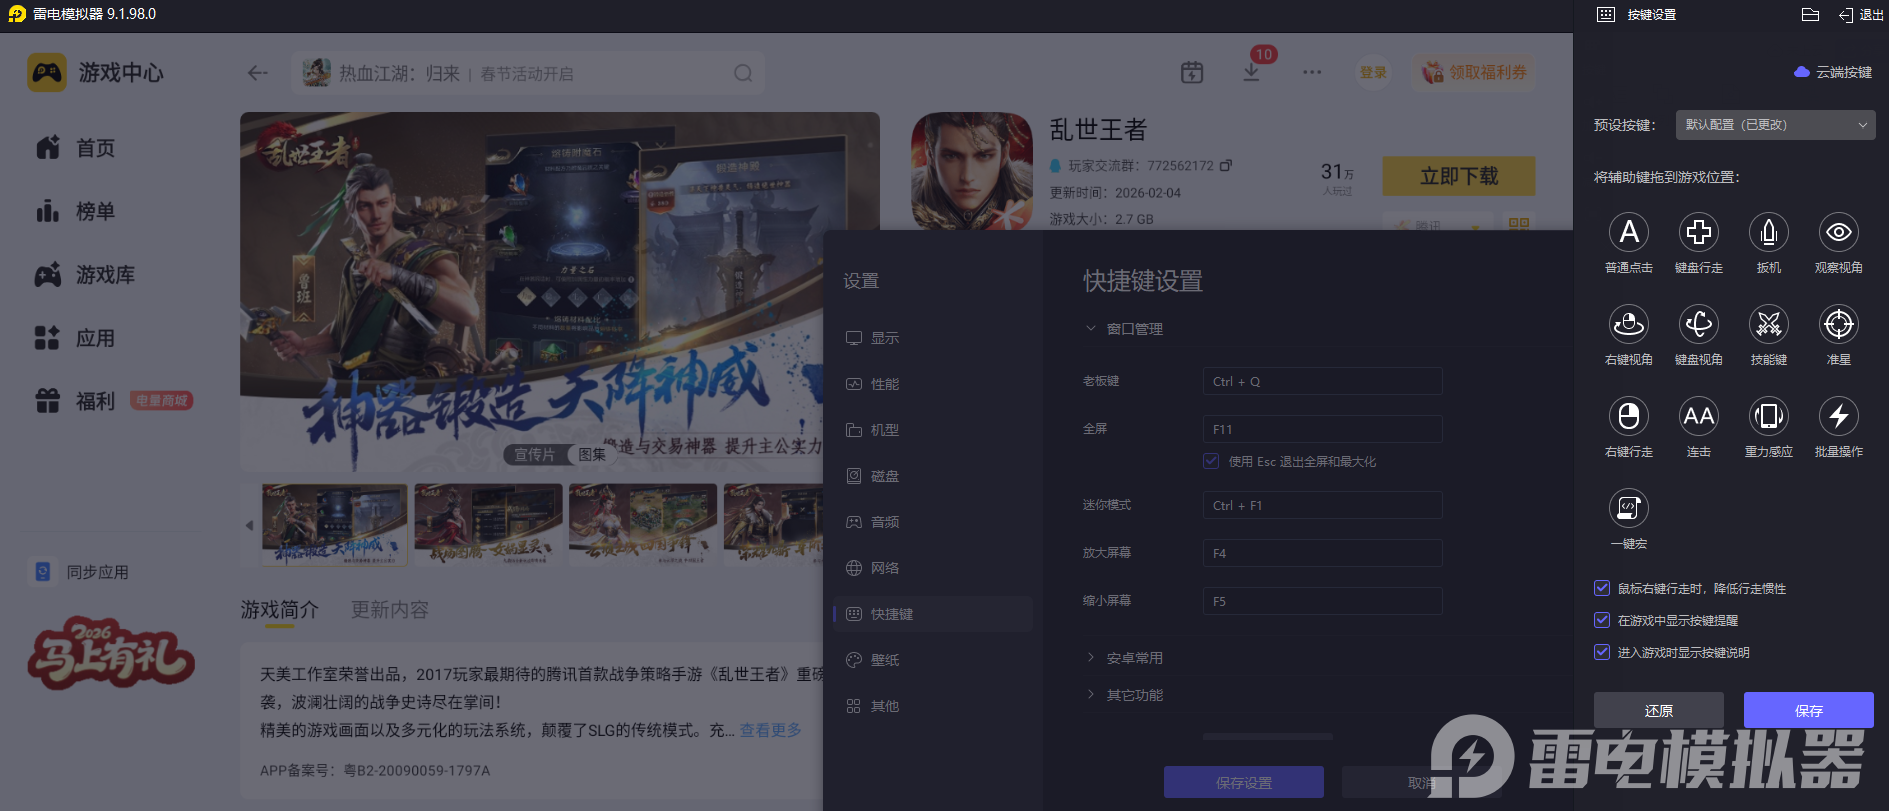
Task: Select the 键盘视角 key icon
Action: 1699,324
